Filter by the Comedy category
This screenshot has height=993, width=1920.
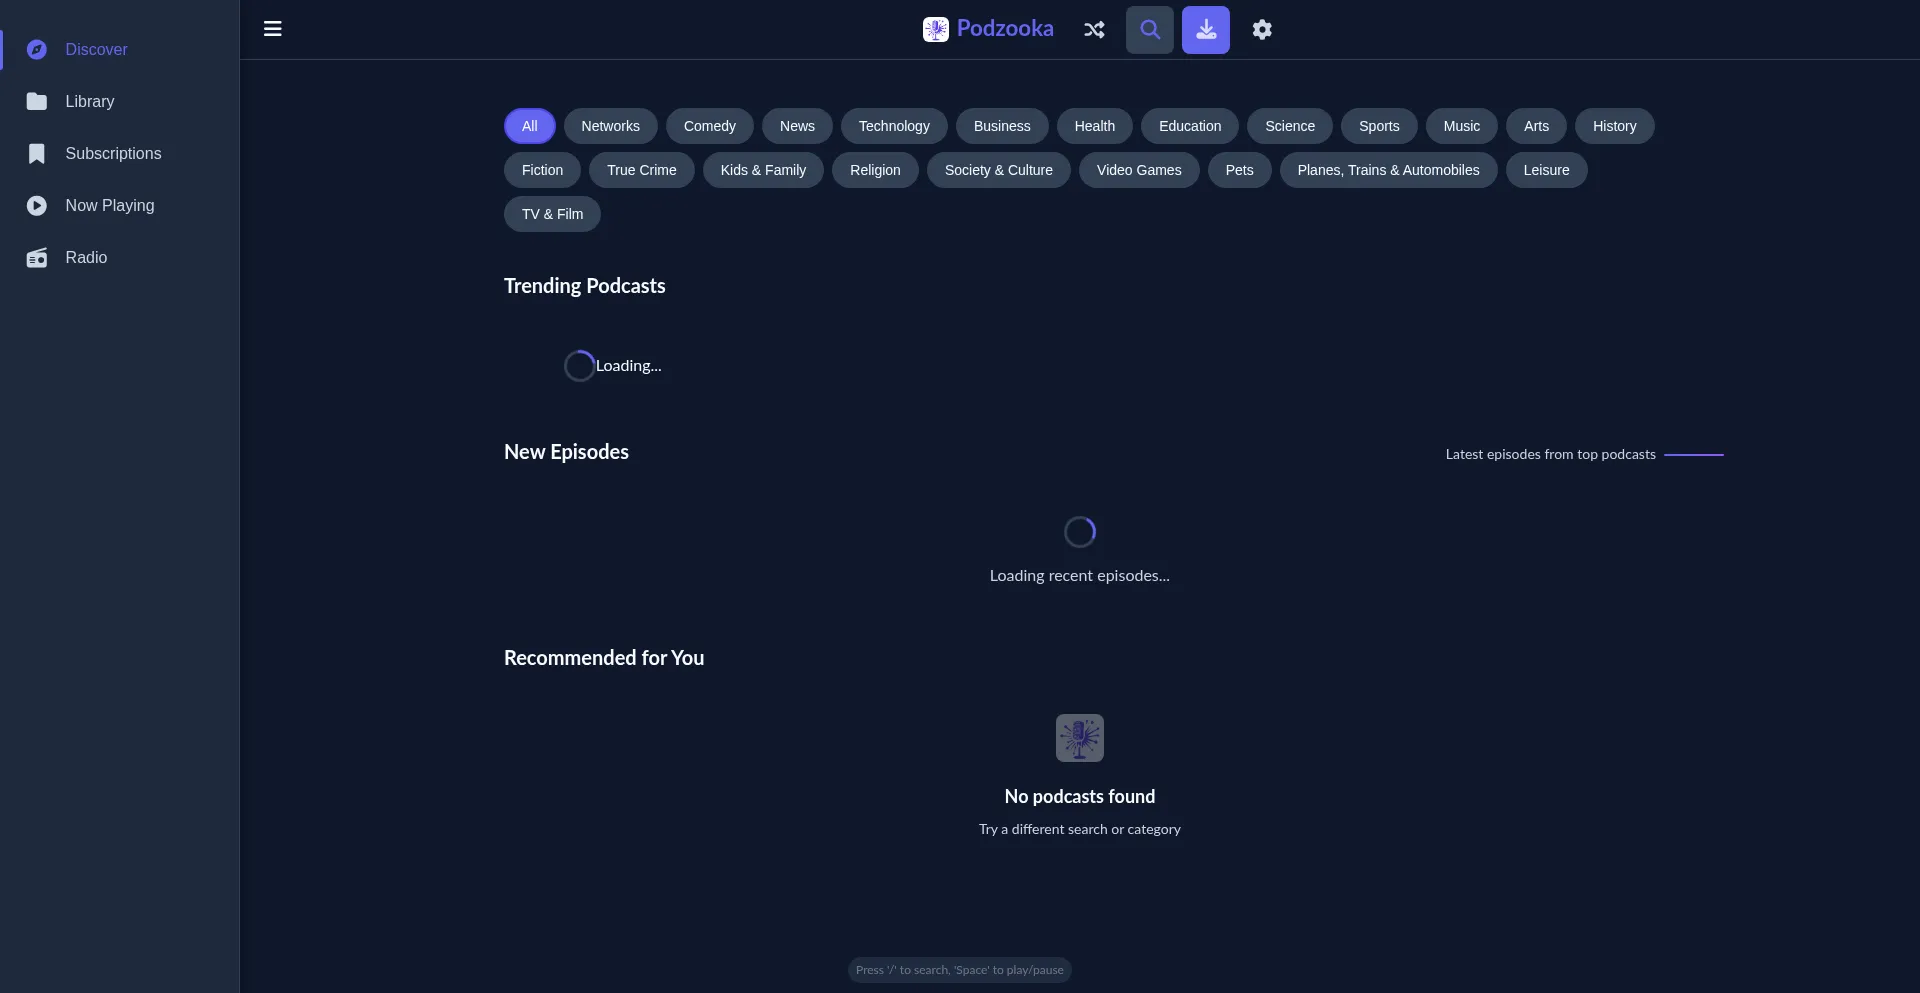[x=709, y=126]
